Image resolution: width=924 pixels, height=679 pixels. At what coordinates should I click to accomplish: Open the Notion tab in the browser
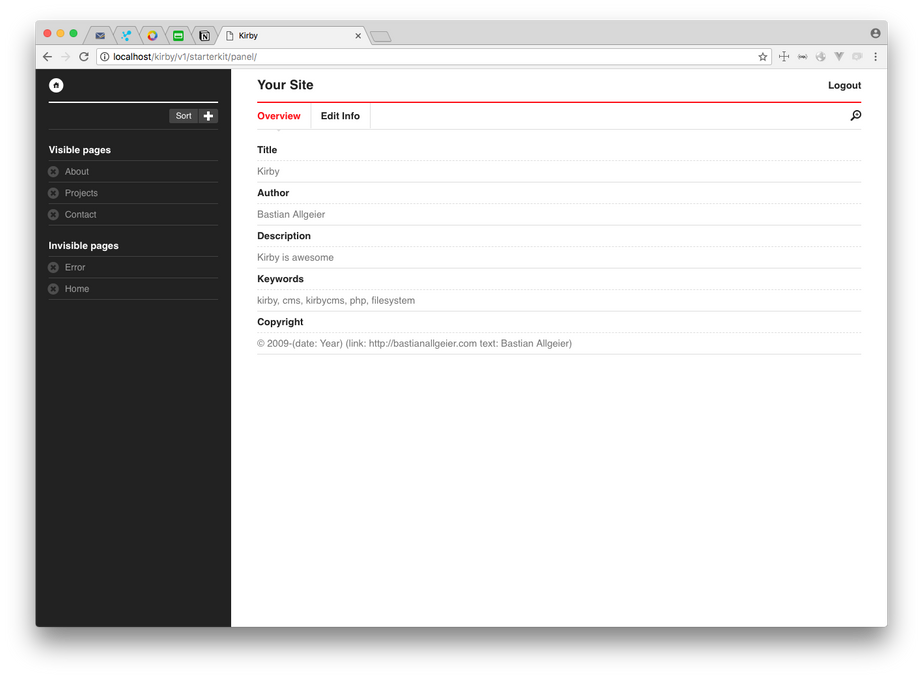coord(203,34)
